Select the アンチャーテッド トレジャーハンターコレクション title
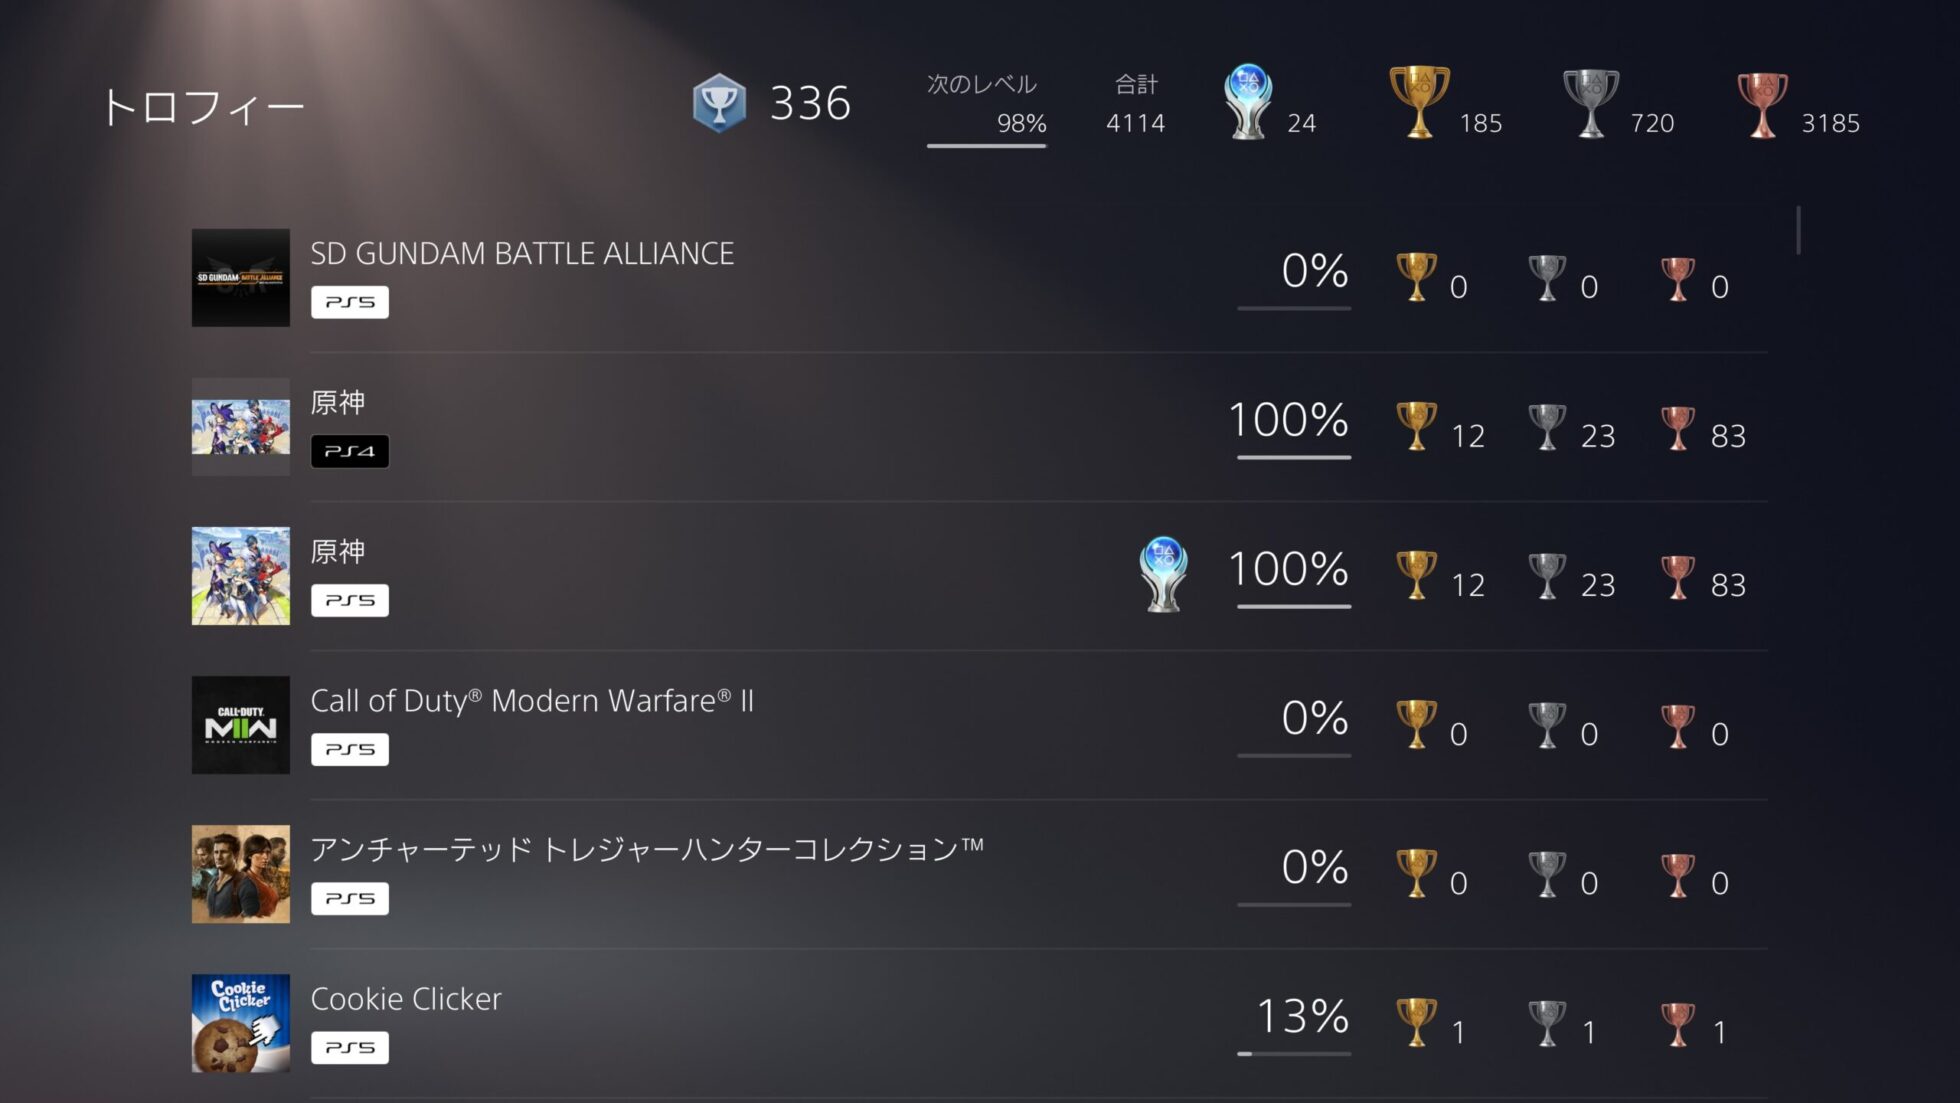Screen dimensions: 1960x1103 coord(647,850)
